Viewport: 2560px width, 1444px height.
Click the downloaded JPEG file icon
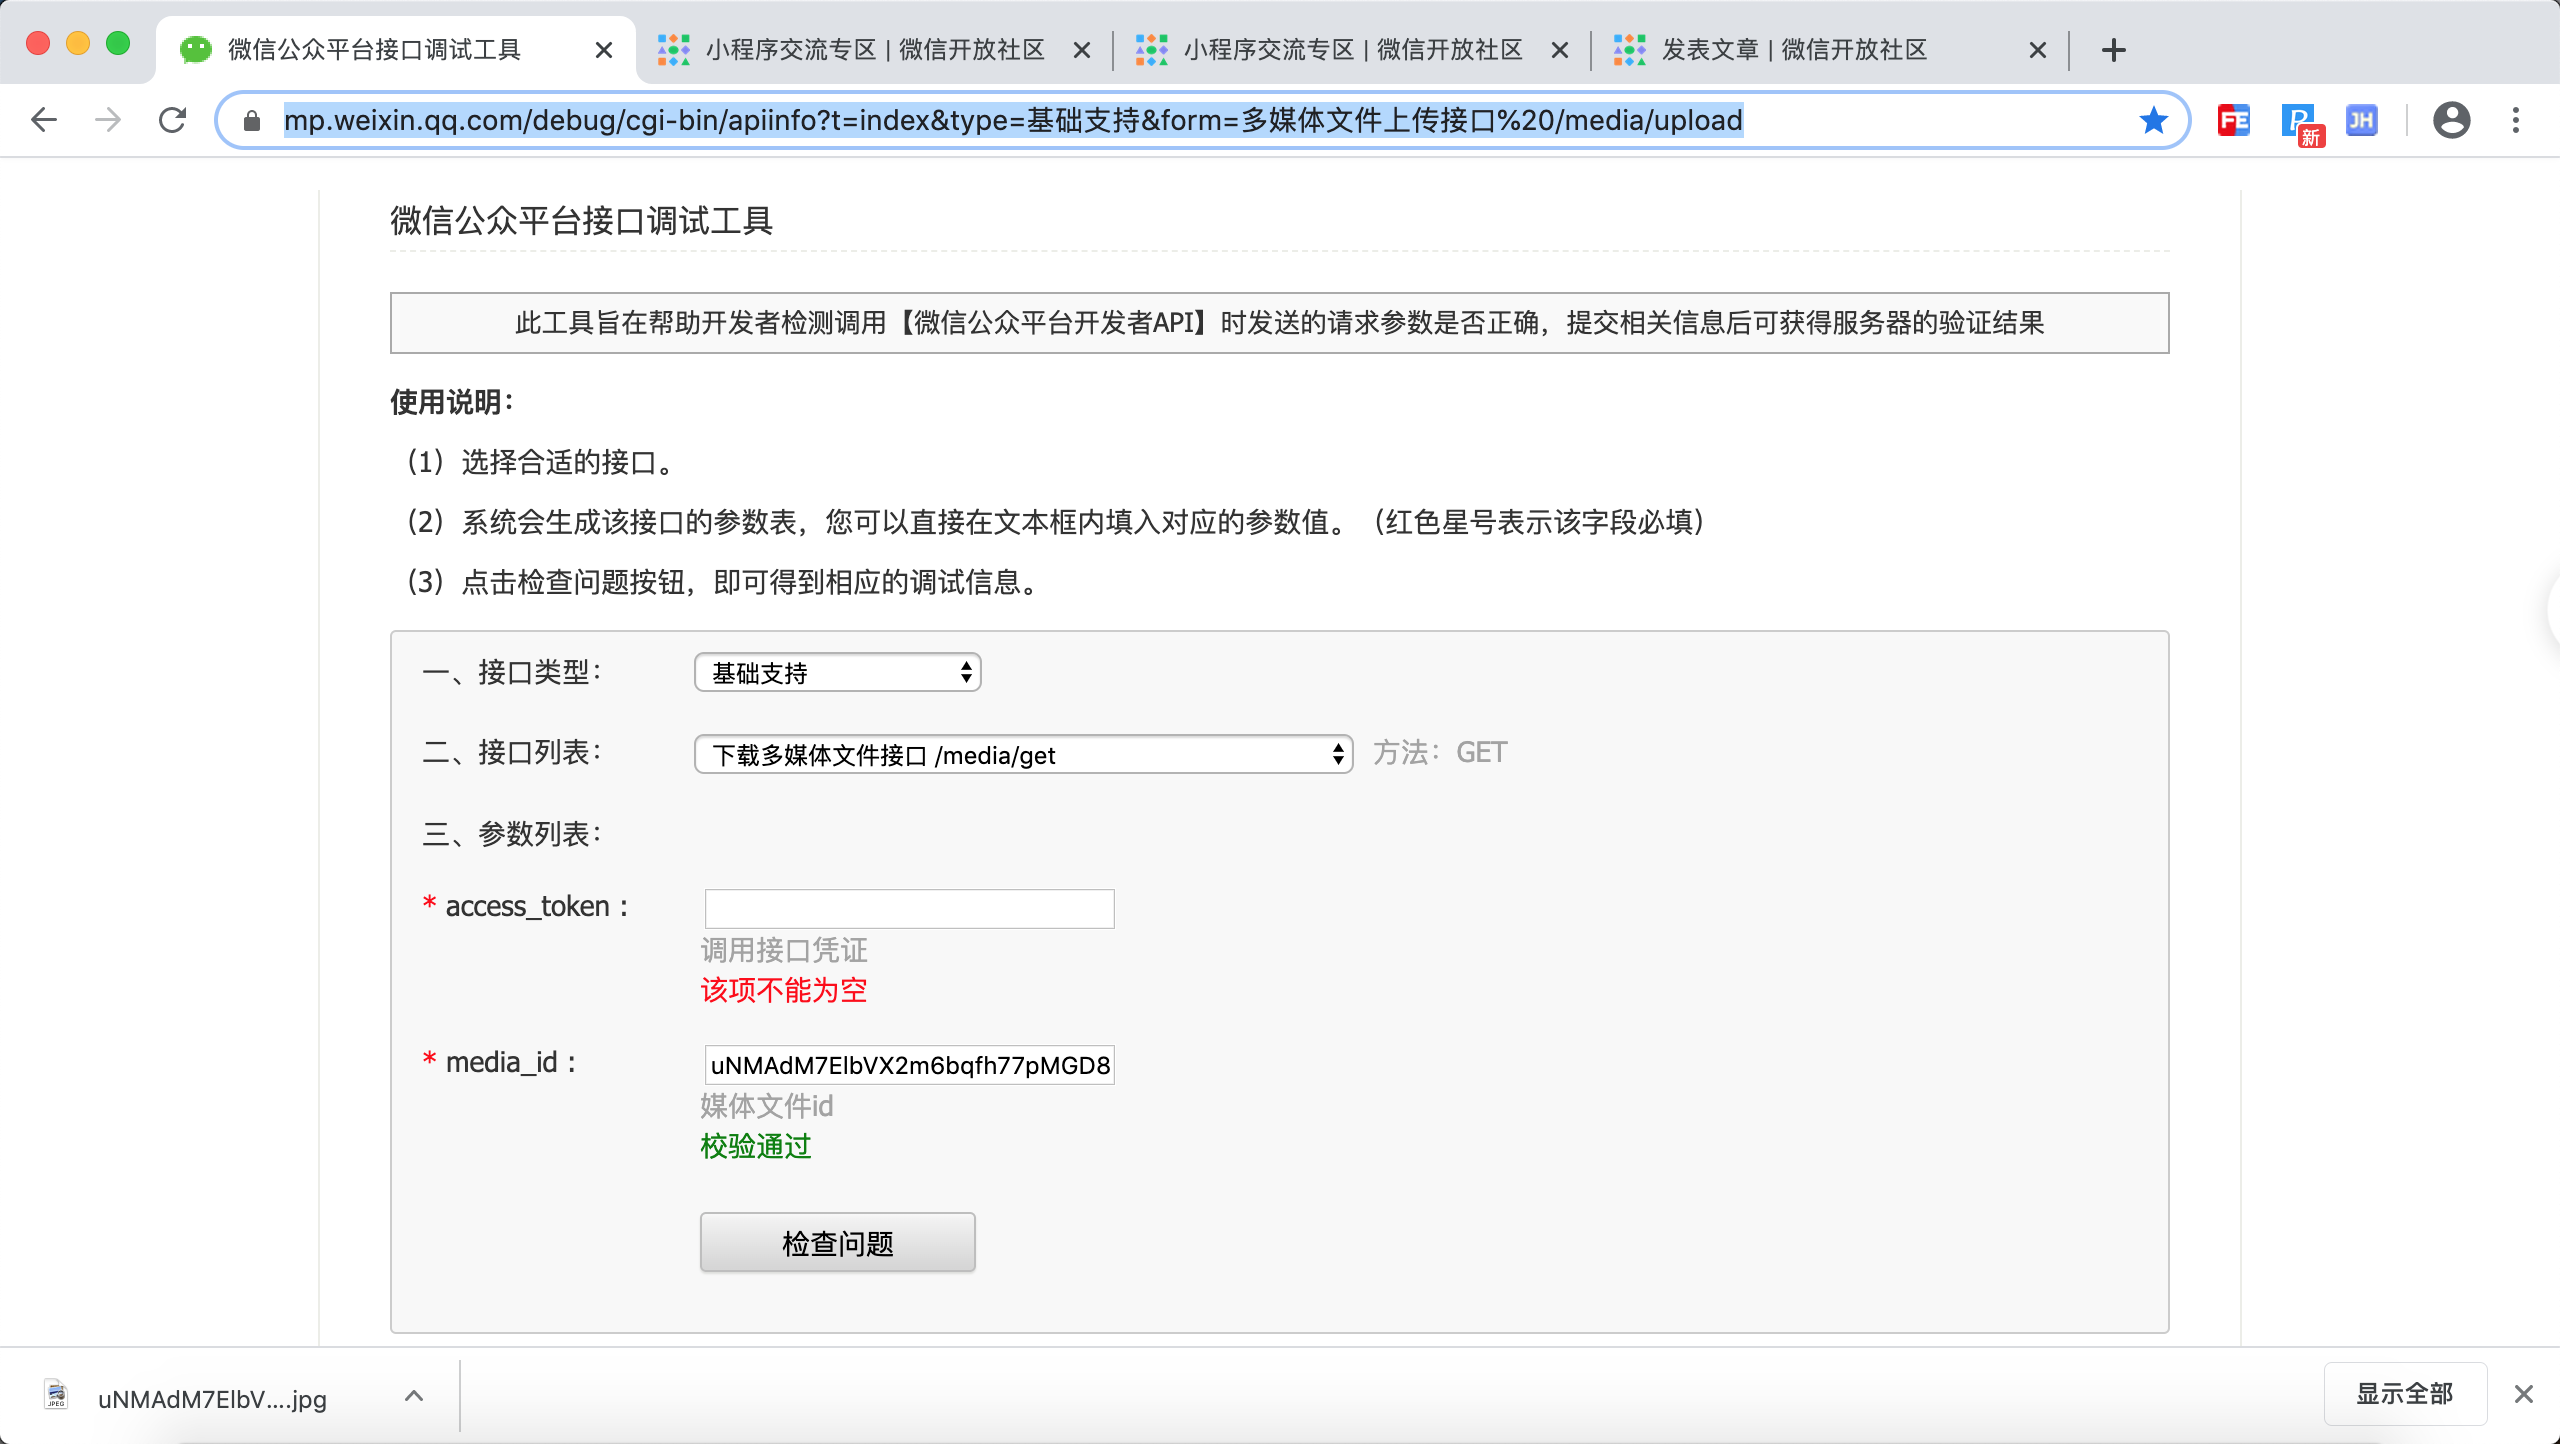tap(57, 1396)
